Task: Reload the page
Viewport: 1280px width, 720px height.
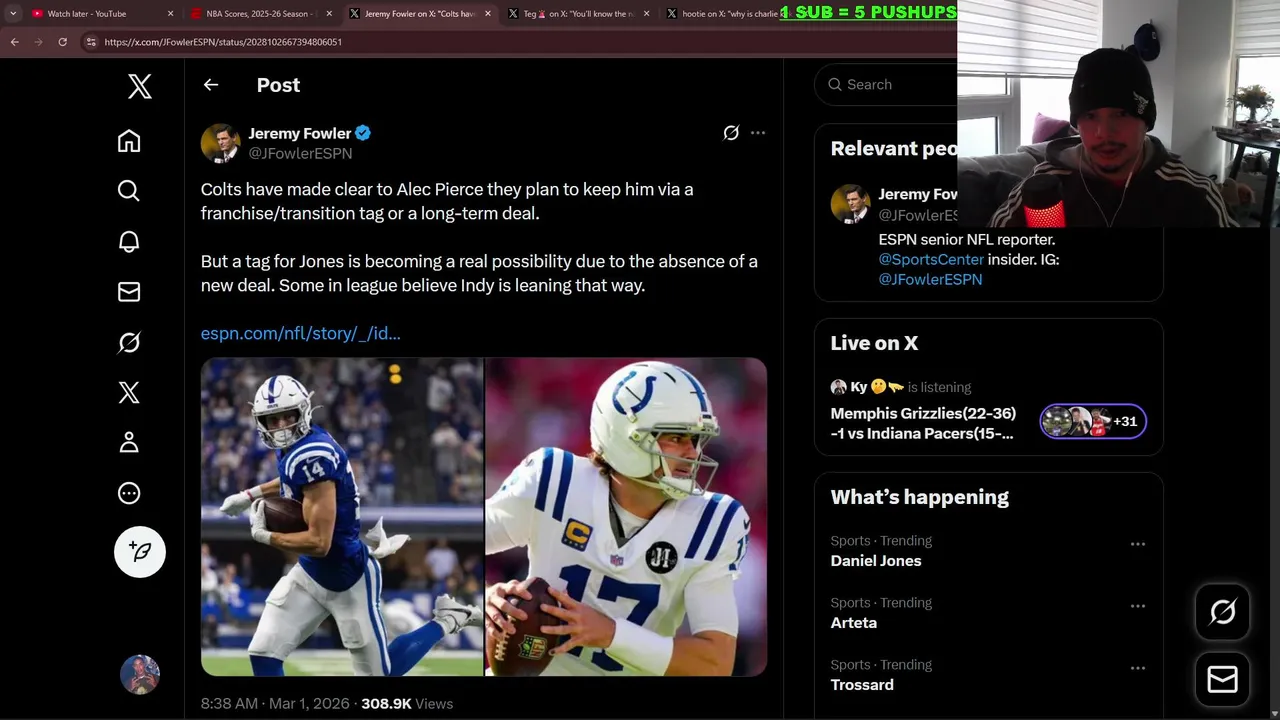Action: click(62, 42)
